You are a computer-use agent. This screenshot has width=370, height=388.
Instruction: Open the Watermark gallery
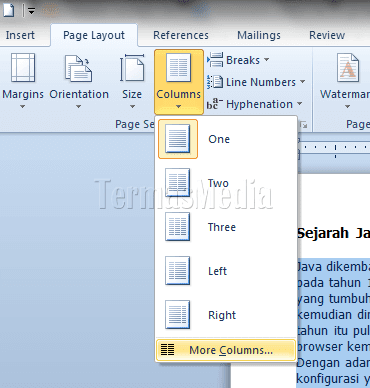pyautogui.click(x=345, y=81)
